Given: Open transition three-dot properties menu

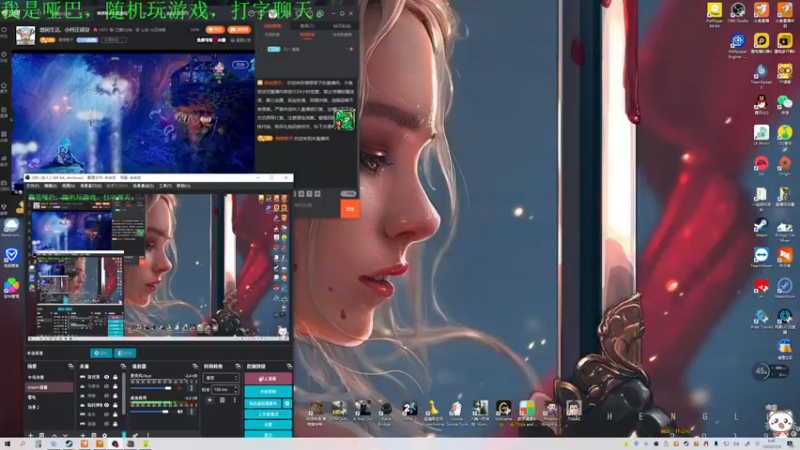Looking at the screenshot, I should pos(235,400).
